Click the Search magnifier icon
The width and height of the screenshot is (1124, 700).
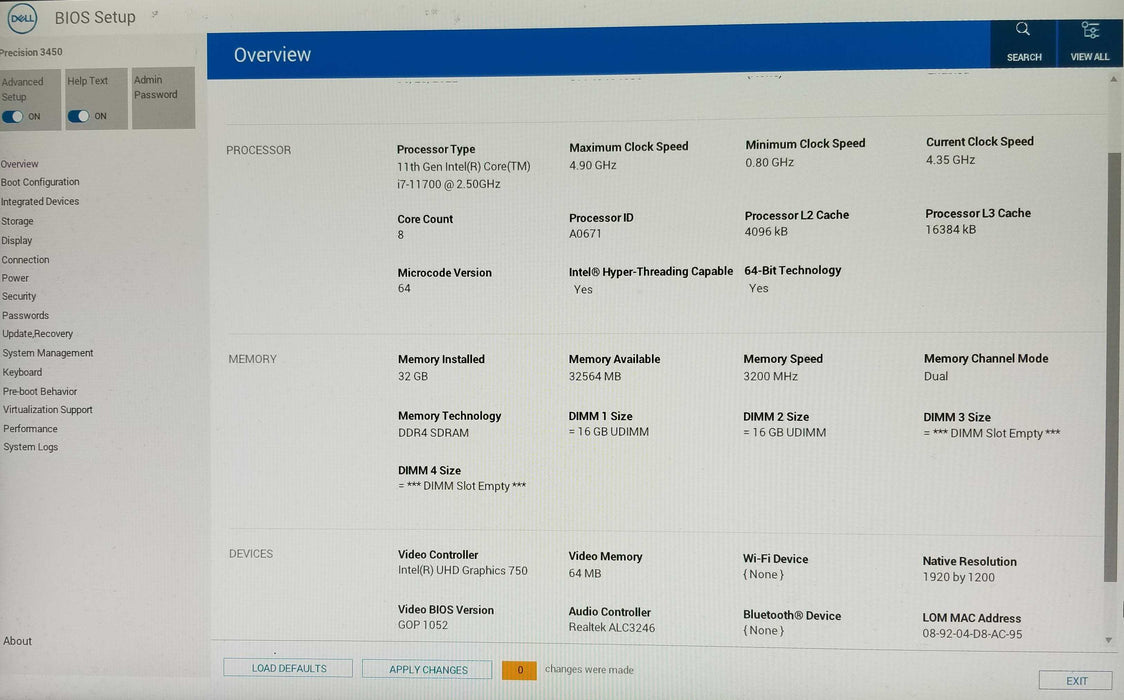[x=1023, y=30]
